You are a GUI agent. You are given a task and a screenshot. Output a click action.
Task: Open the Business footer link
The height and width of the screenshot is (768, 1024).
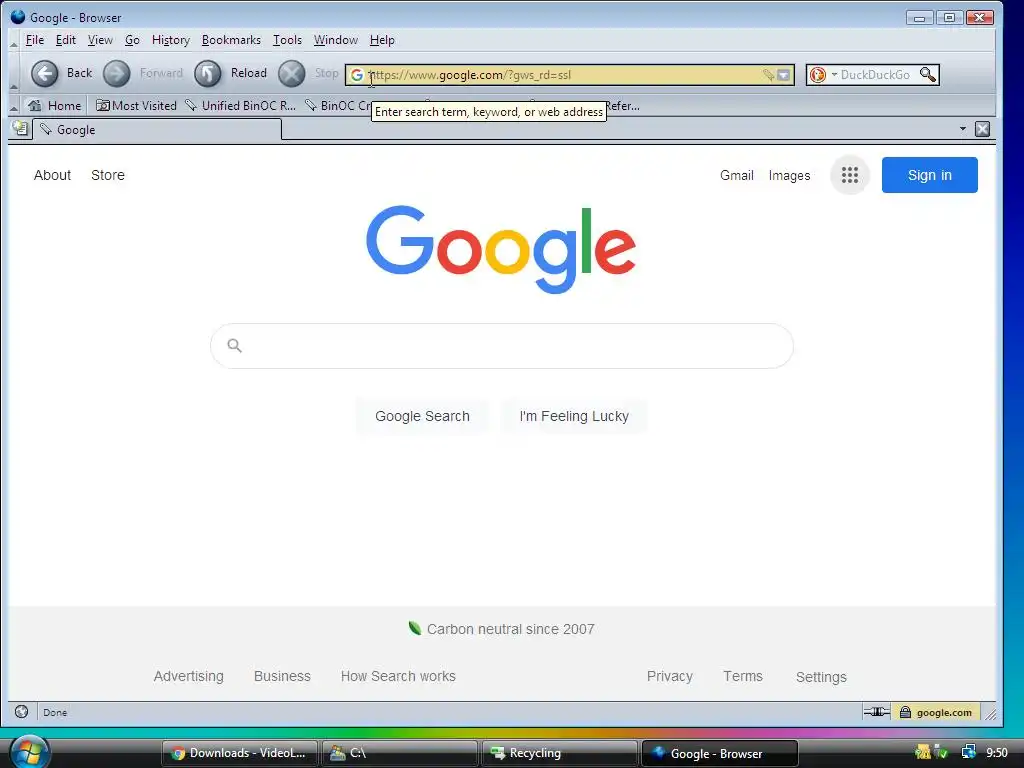pyautogui.click(x=282, y=676)
